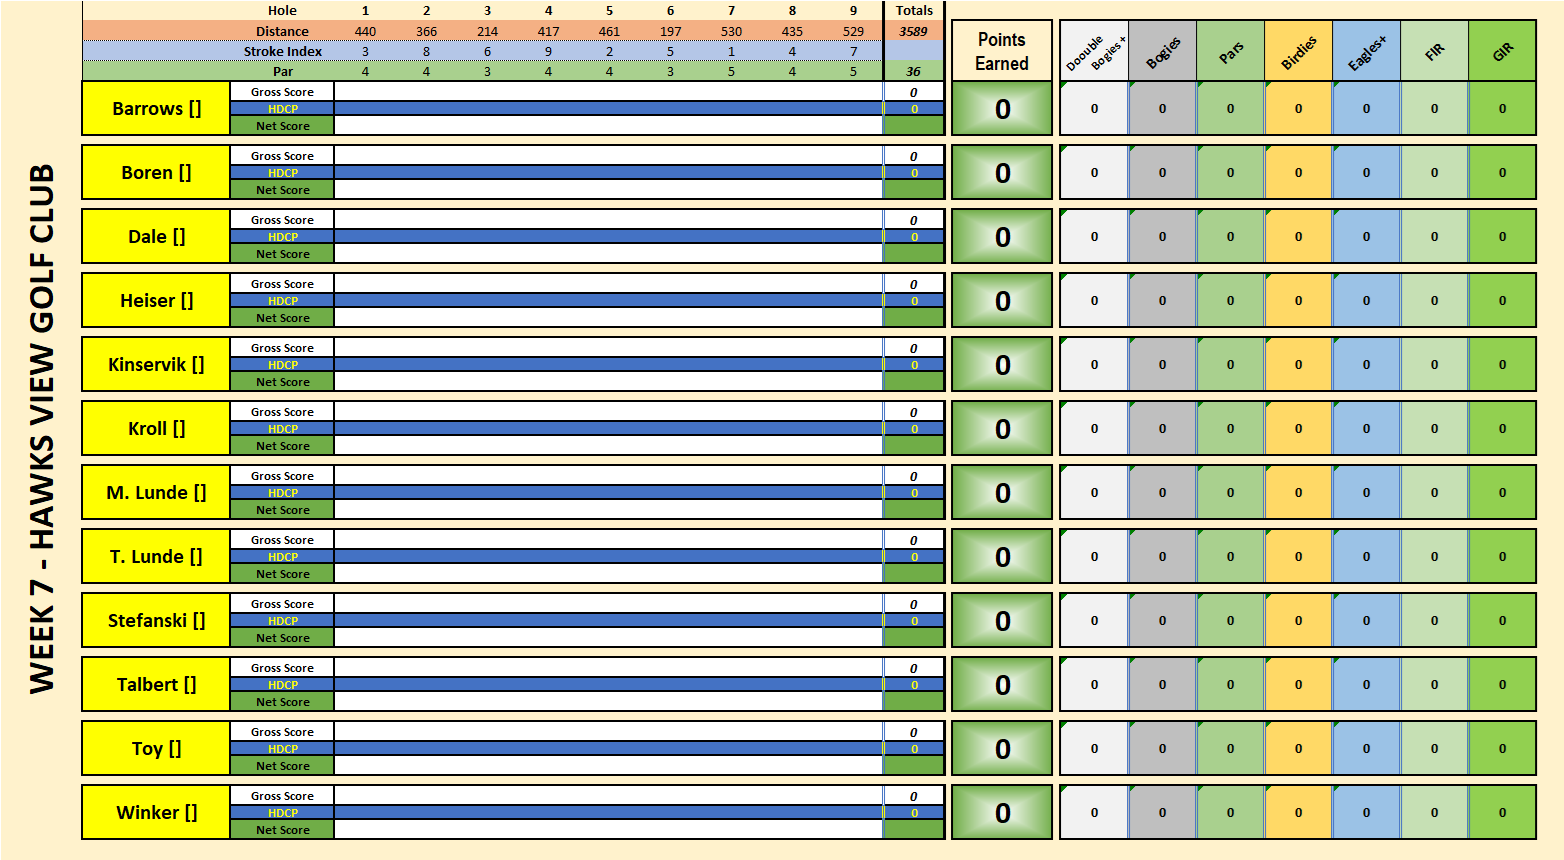
Task: Click the Gross Score total for Stefanski
Action: [x=913, y=604]
